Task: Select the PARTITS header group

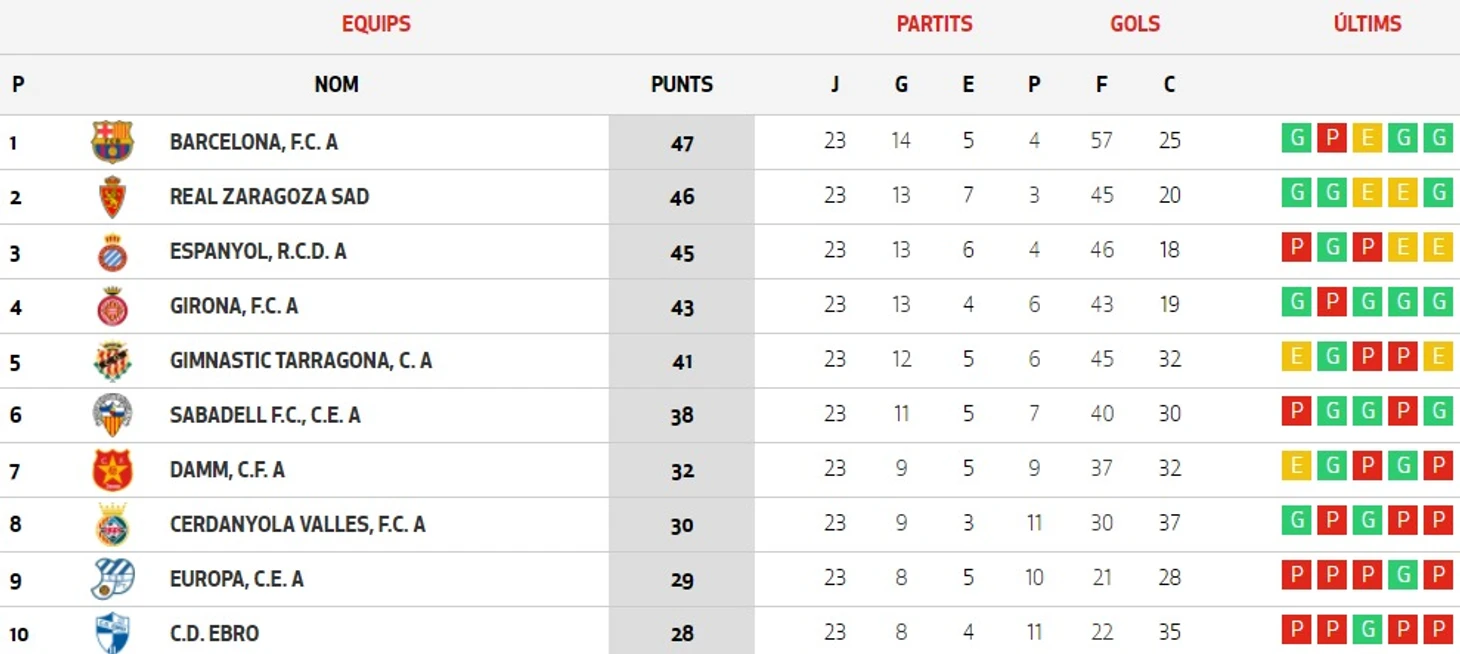Action: pos(934,24)
